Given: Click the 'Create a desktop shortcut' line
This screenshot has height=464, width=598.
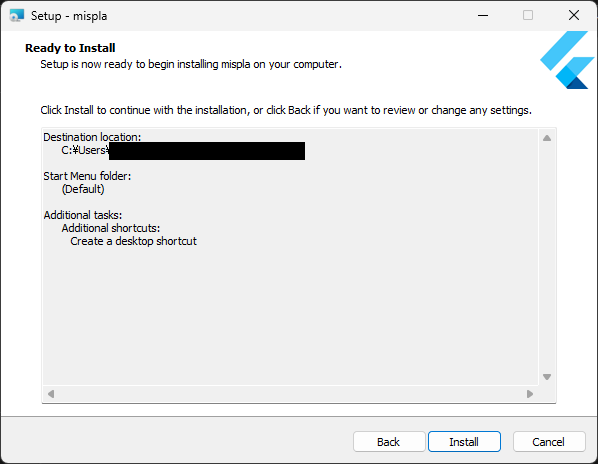Looking at the screenshot, I should click(133, 241).
